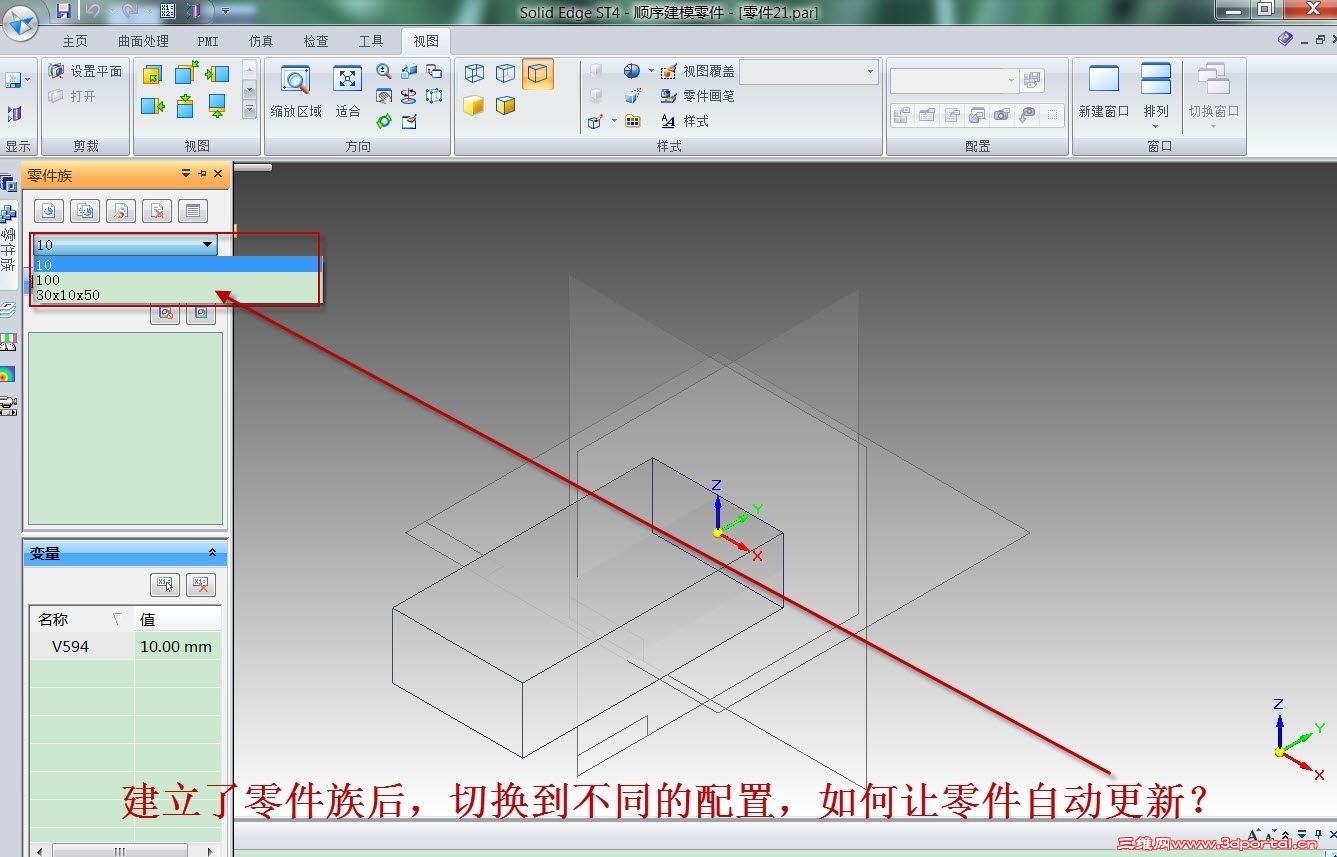Click the left suppress-feature icon below the list
The height and width of the screenshot is (857, 1337).
(165, 313)
